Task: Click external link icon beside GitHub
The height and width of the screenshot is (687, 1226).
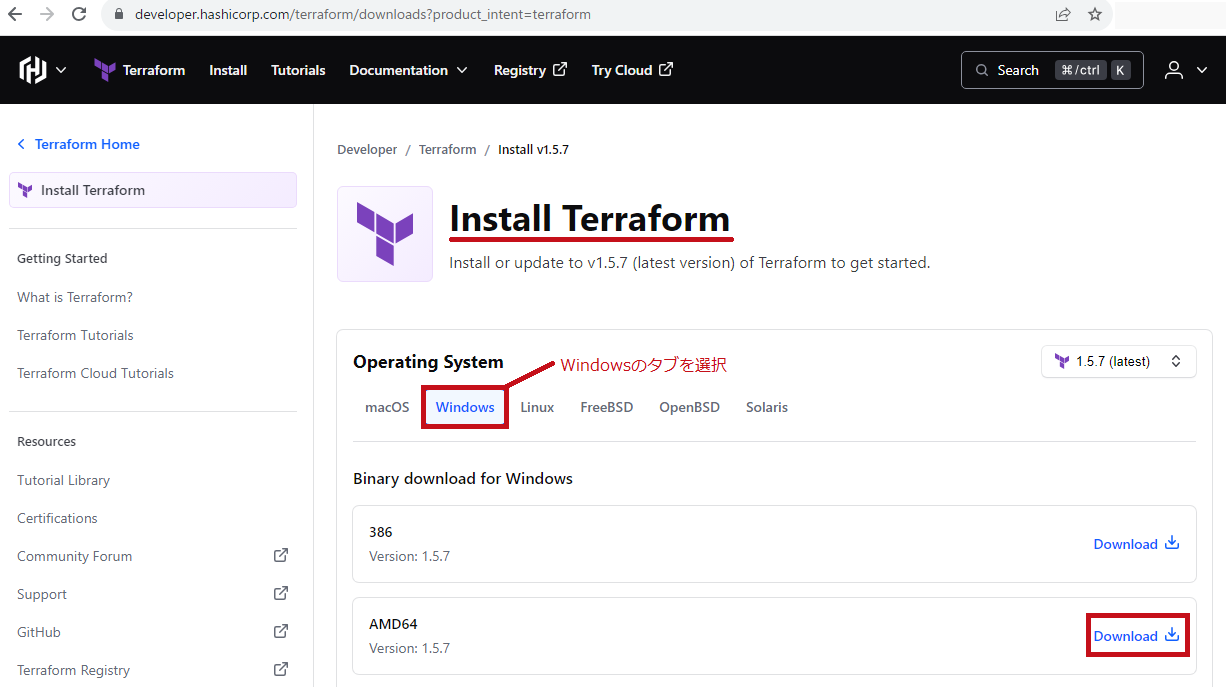Action: [281, 631]
